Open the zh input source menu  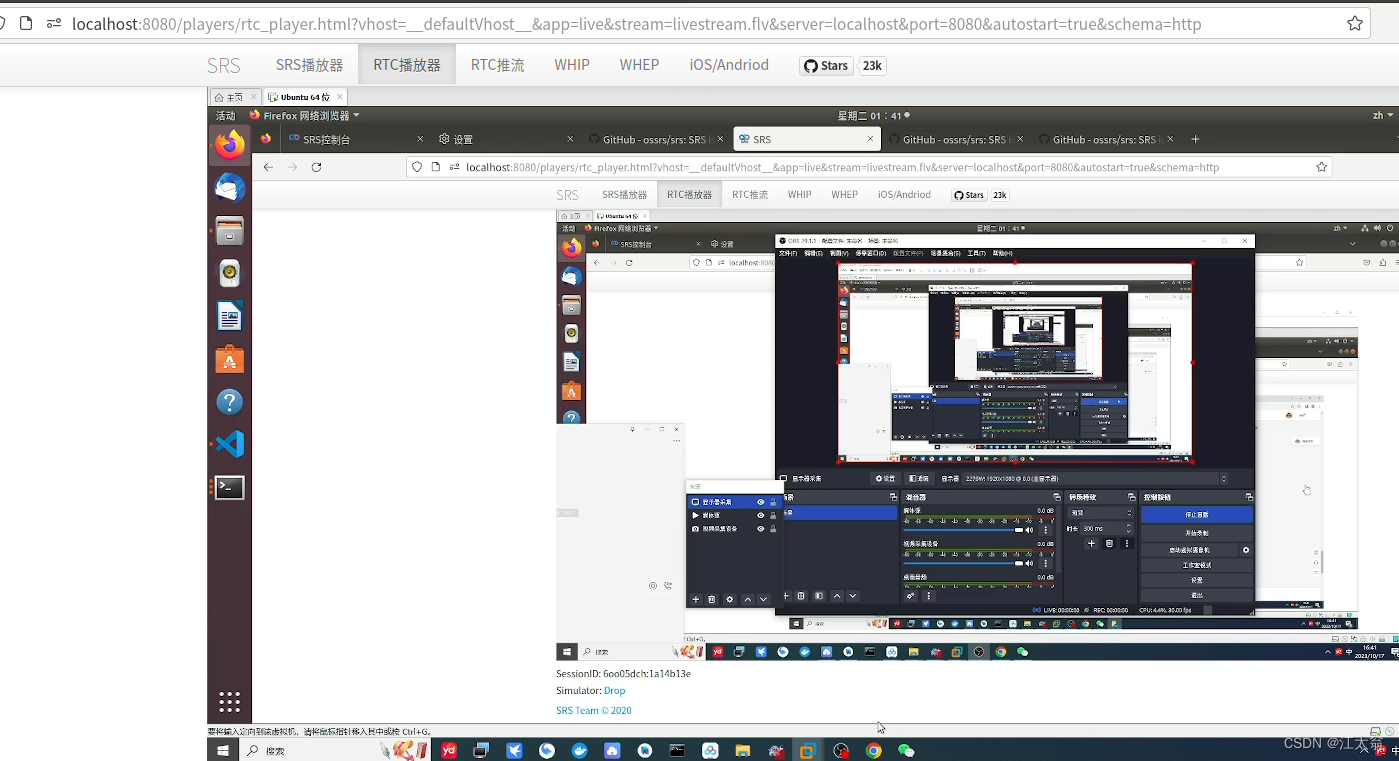point(1381,115)
